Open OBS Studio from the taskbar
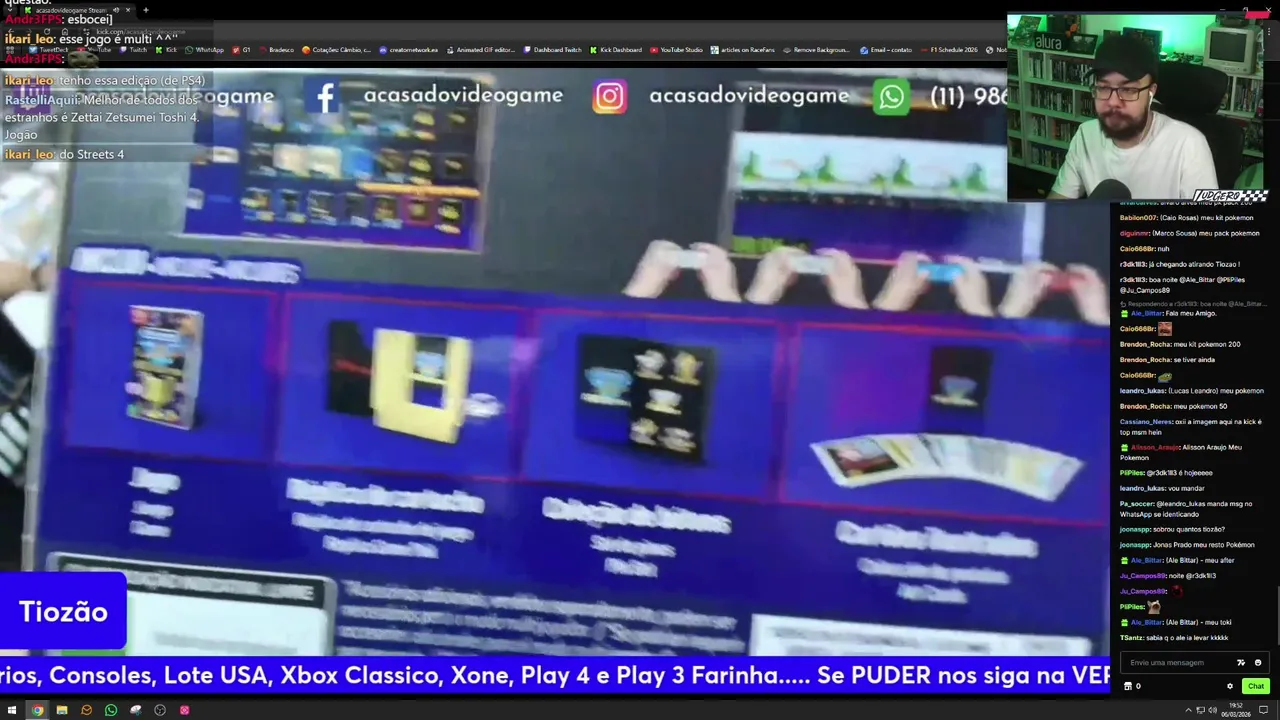The height and width of the screenshot is (720, 1280). coord(160,710)
